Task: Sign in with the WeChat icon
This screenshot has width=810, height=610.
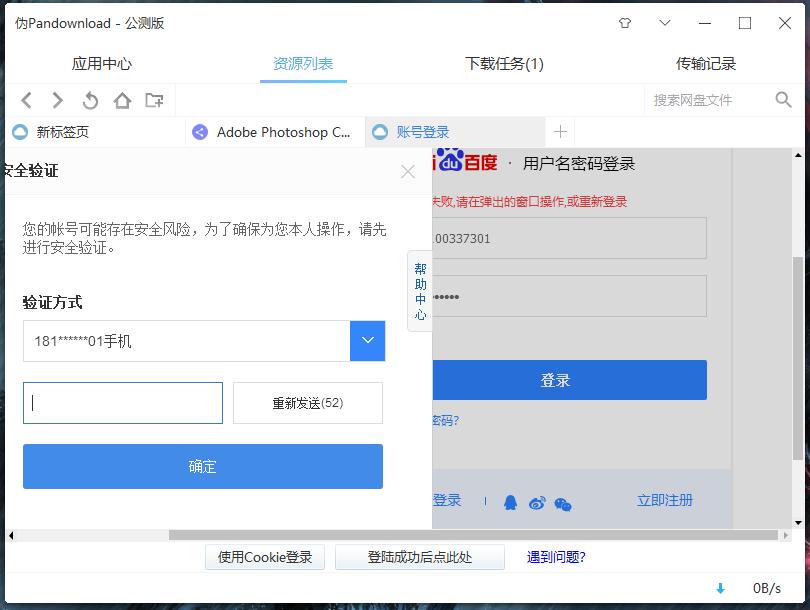Action: [x=564, y=504]
